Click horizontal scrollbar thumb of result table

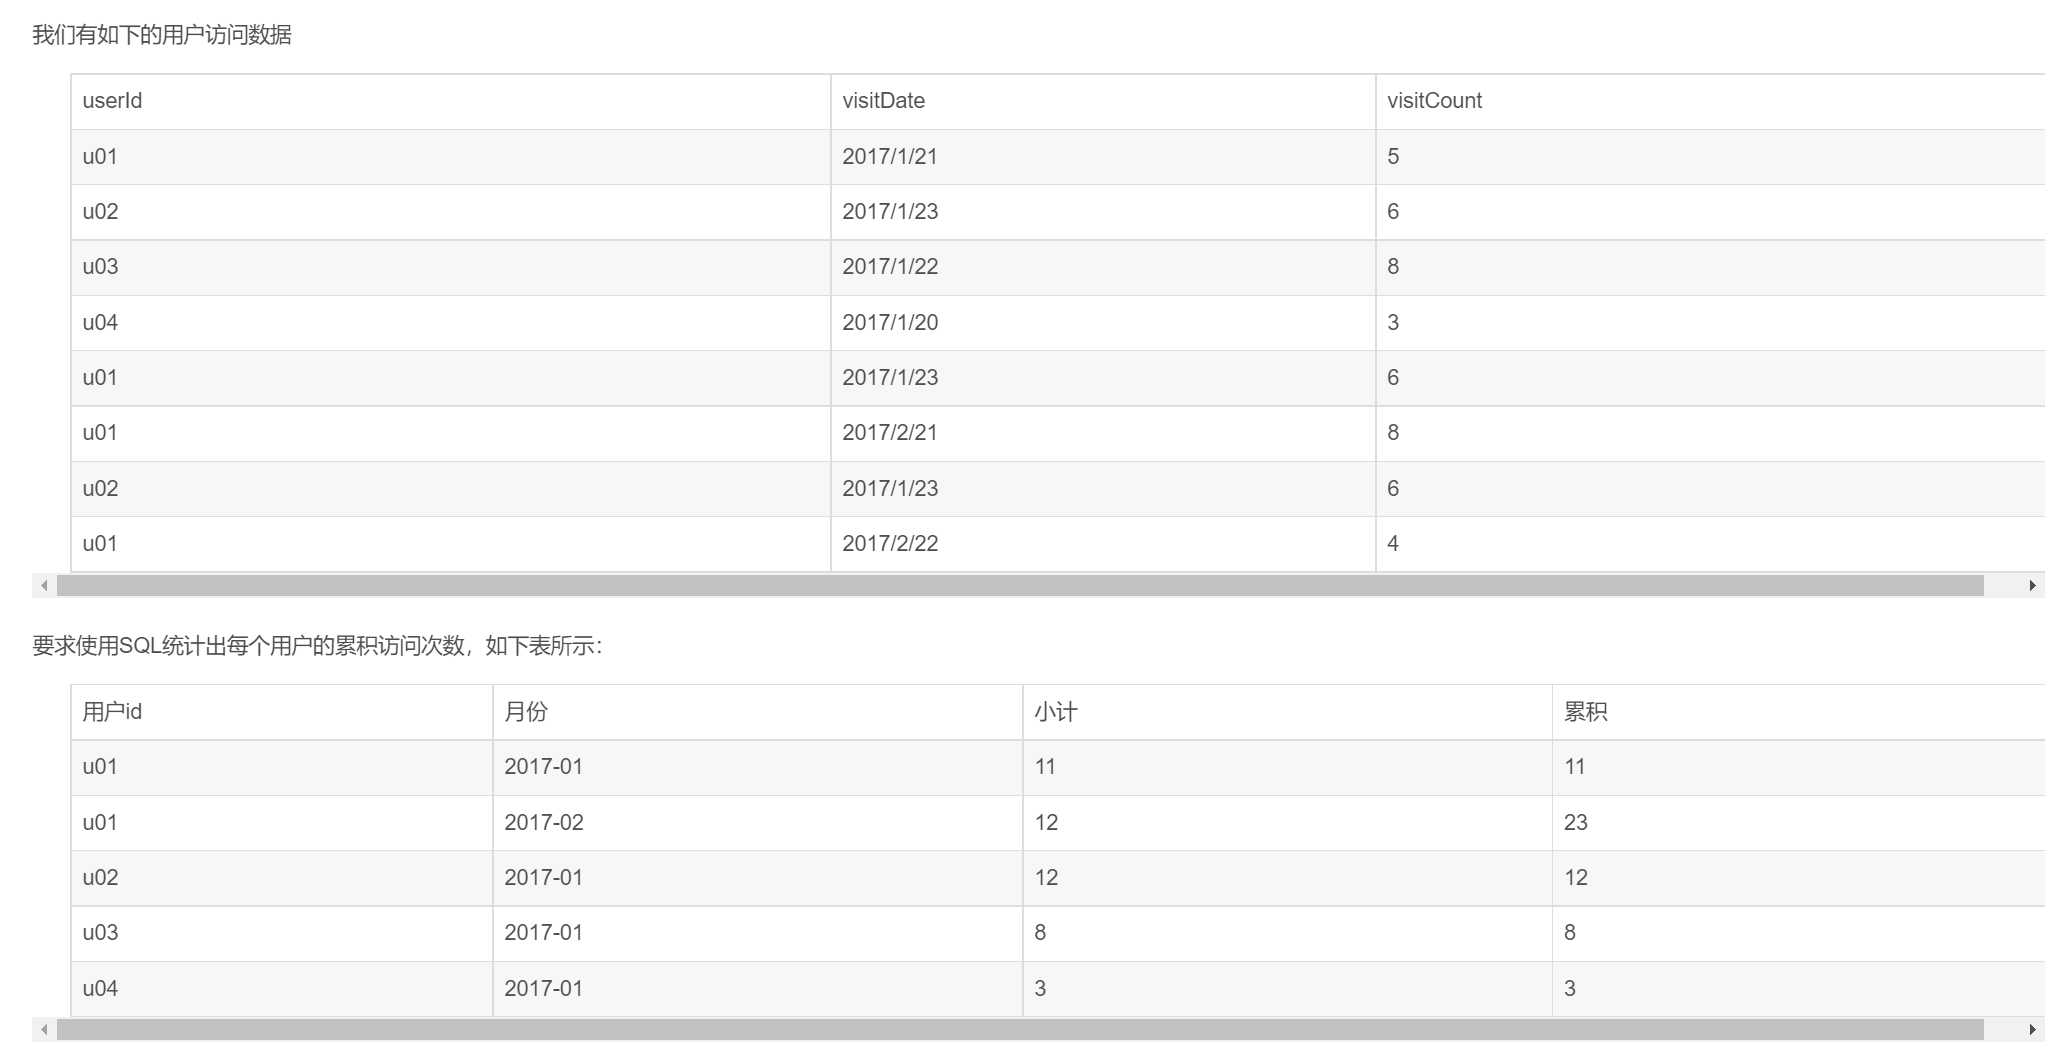click(1020, 1030)
